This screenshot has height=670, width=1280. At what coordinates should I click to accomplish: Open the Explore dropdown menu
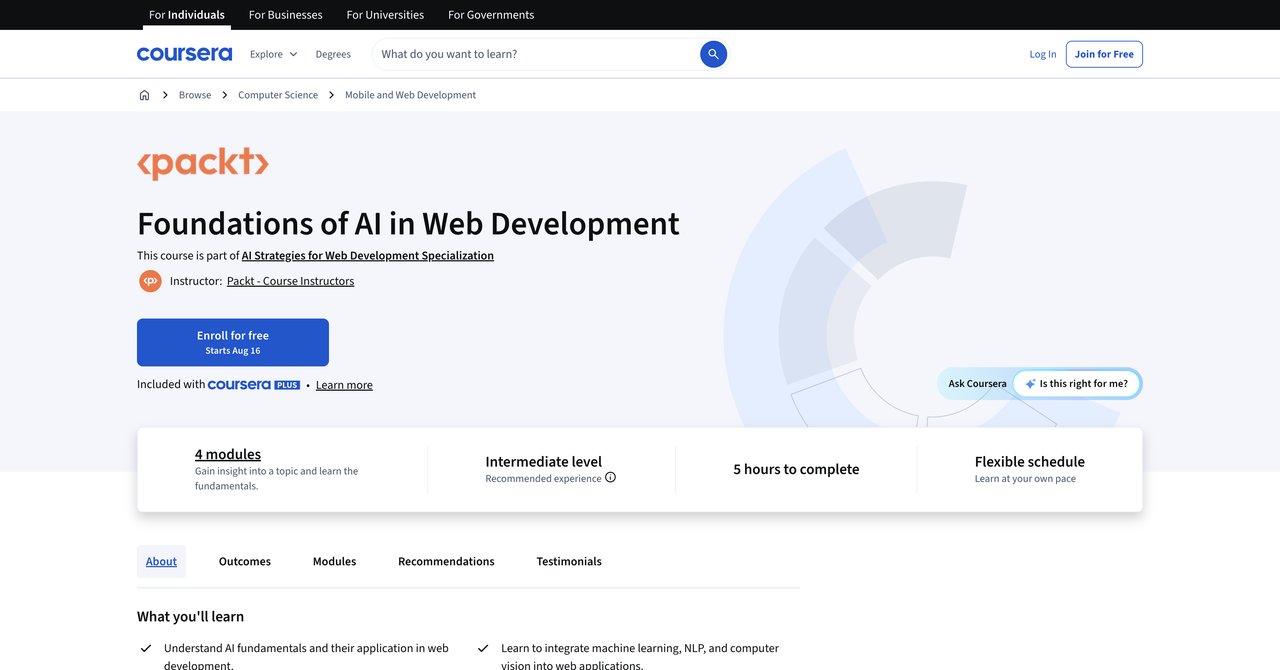tap(273, 54)
